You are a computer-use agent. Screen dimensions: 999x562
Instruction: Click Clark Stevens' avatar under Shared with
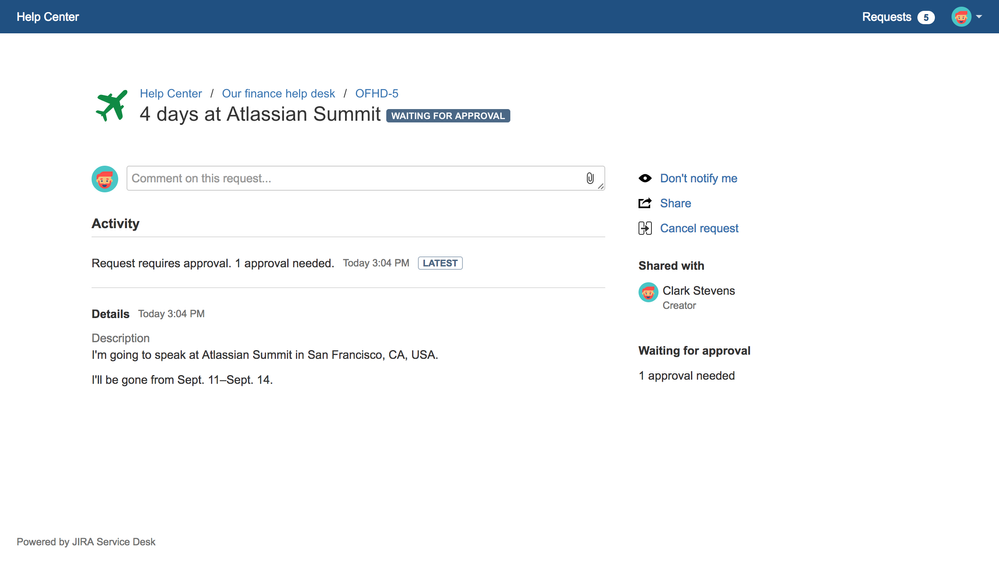click(648, 292)
